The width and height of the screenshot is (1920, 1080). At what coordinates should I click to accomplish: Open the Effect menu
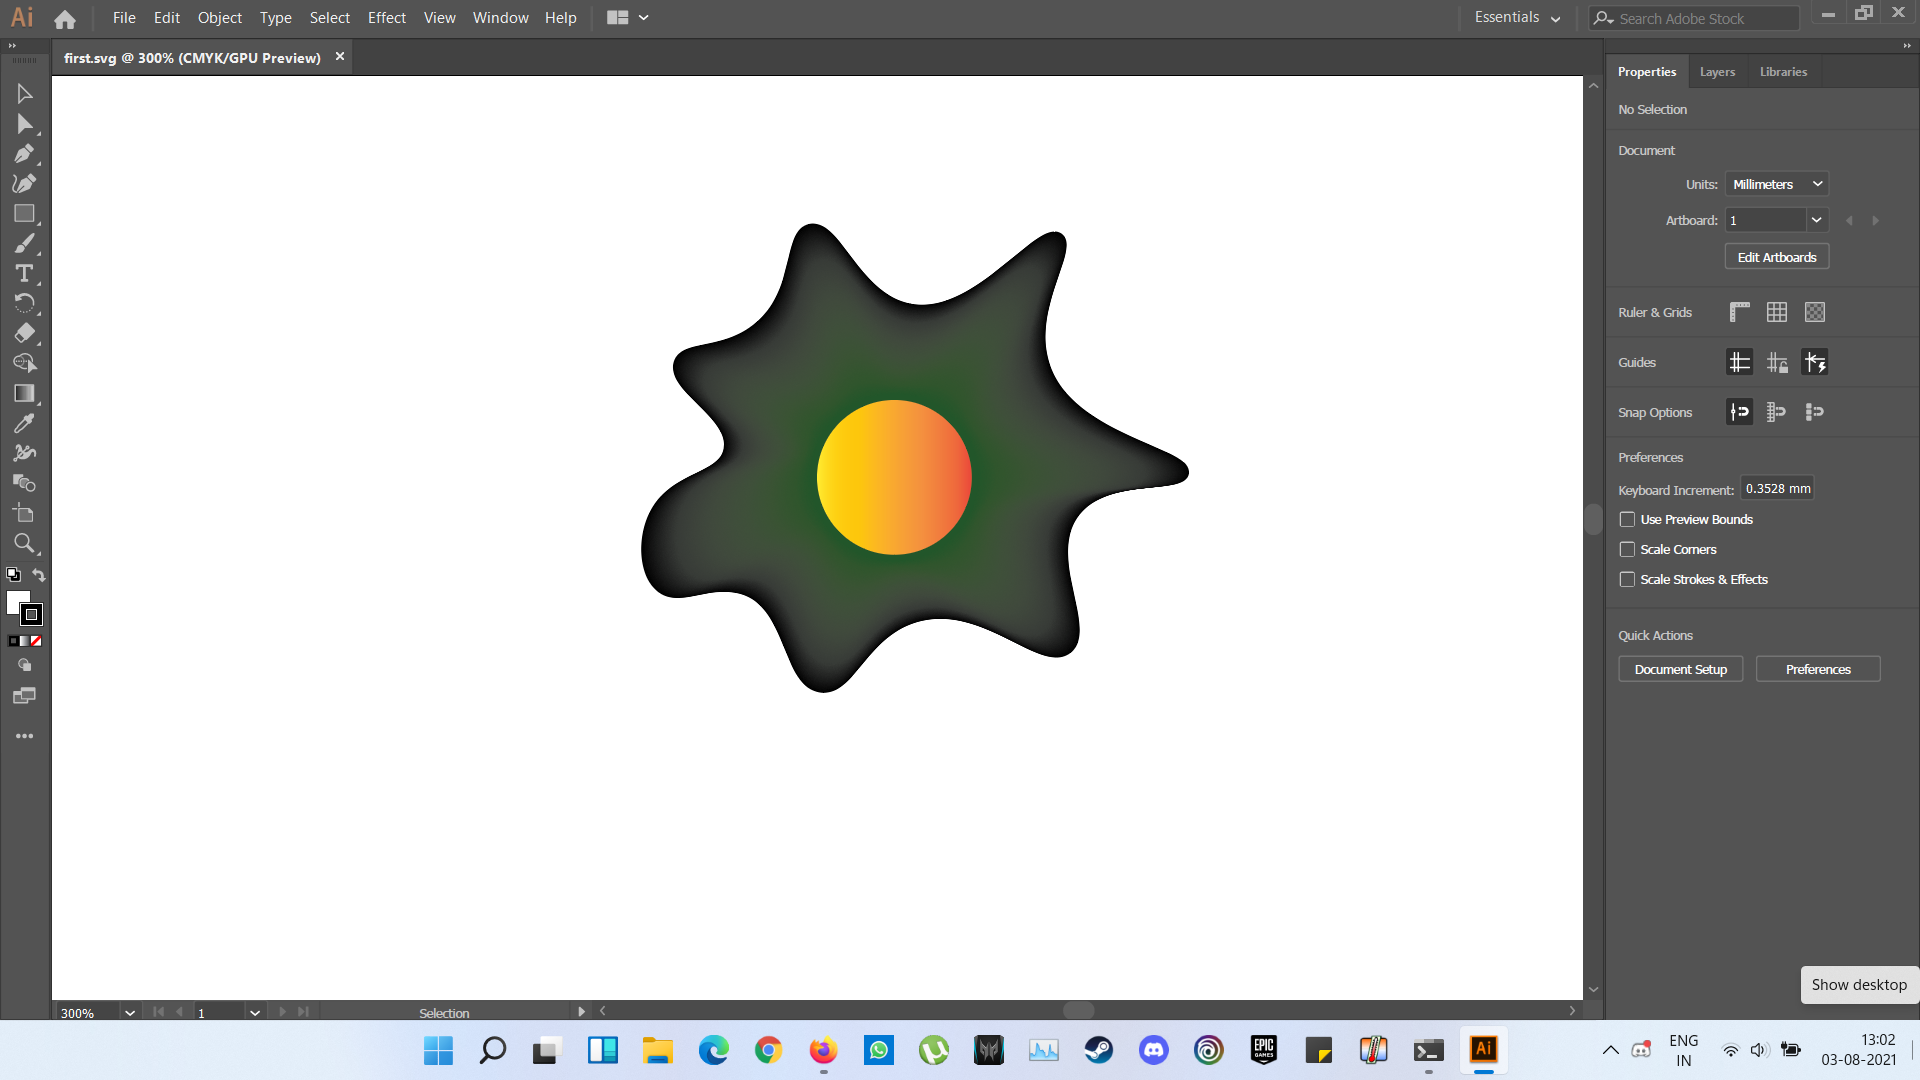[387, 18]
